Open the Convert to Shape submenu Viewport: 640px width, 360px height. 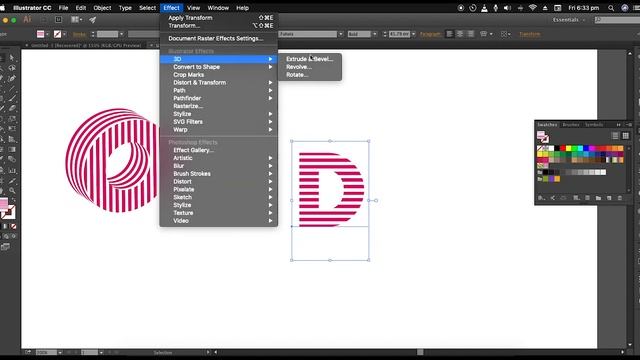[219, 67]
